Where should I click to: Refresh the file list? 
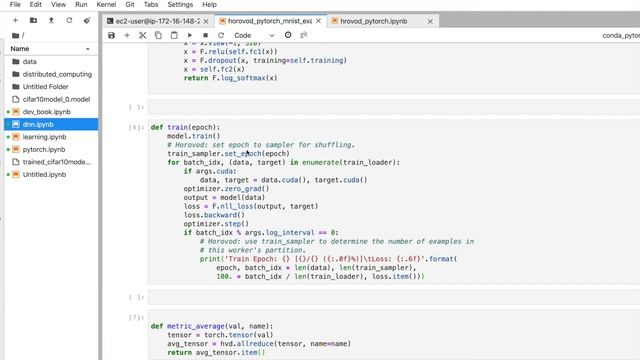[69, 20]
